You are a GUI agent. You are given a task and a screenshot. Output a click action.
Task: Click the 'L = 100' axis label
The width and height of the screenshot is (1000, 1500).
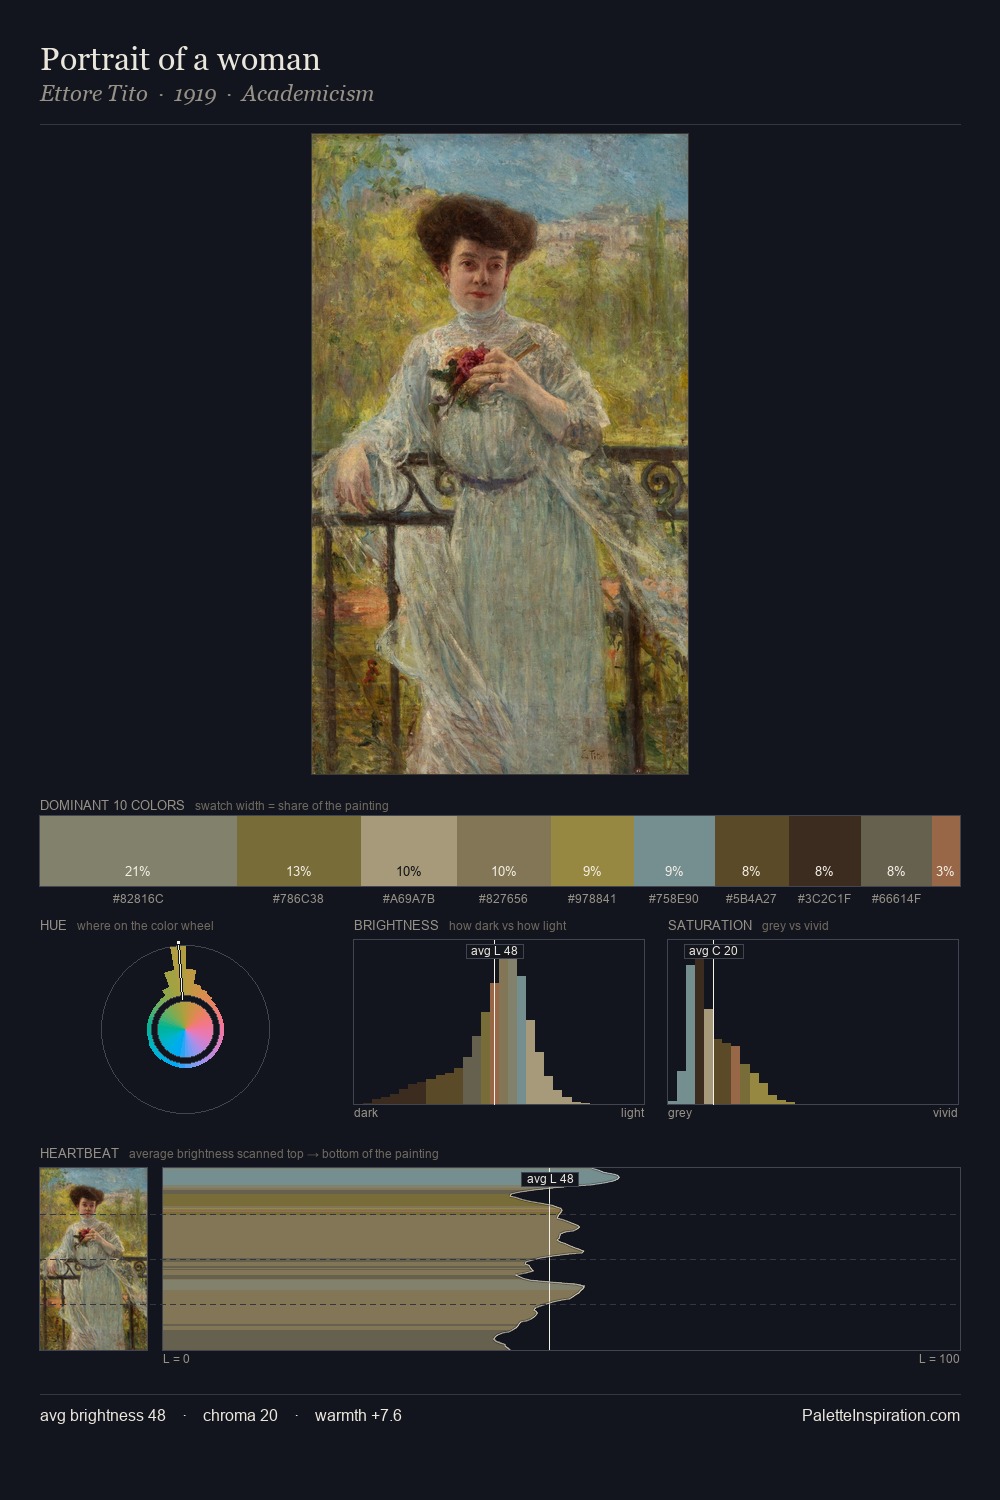[939, 1359]
